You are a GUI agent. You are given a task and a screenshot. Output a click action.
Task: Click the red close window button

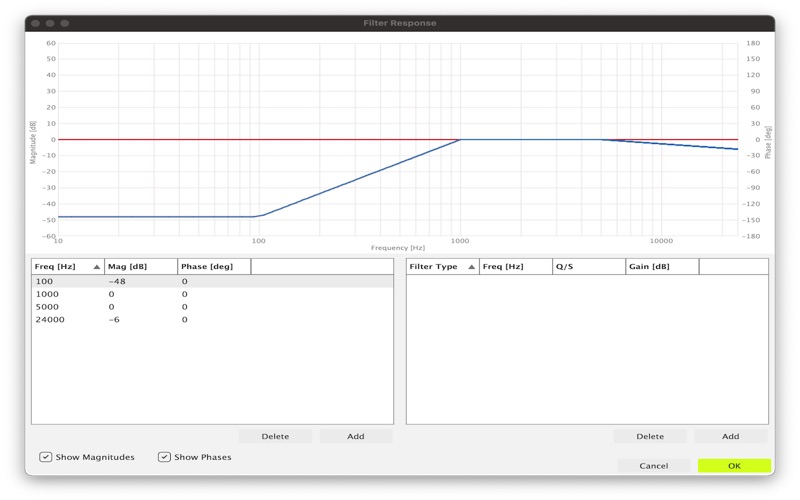35,23
